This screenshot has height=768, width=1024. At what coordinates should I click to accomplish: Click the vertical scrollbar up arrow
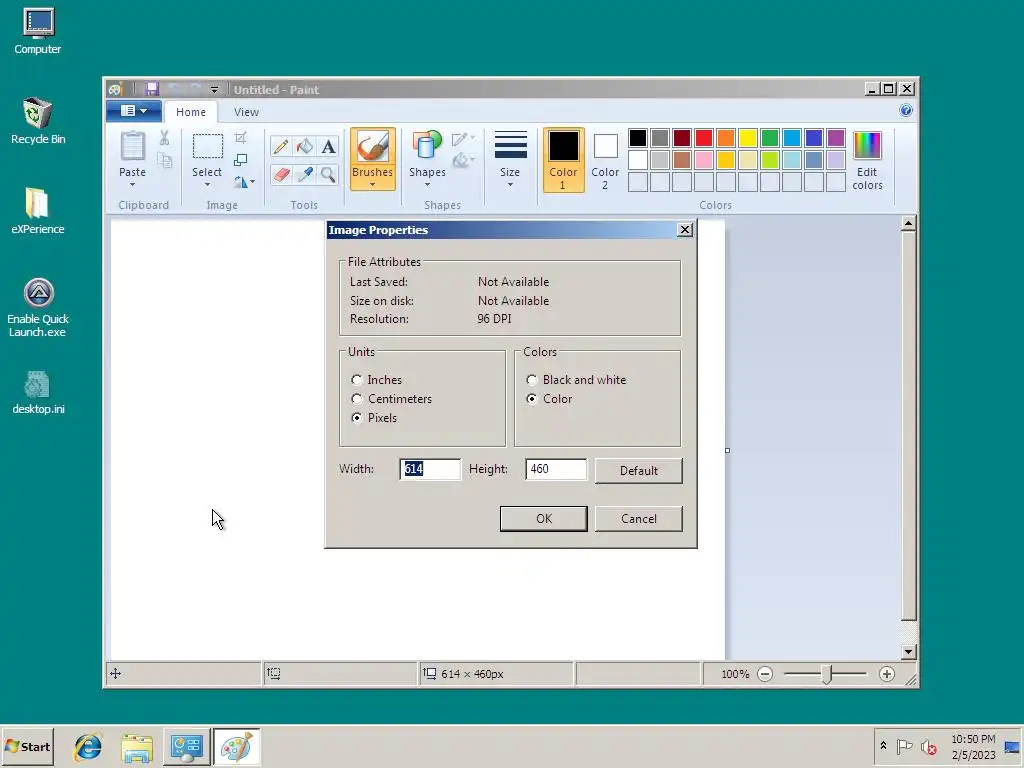tap(908, 223)
